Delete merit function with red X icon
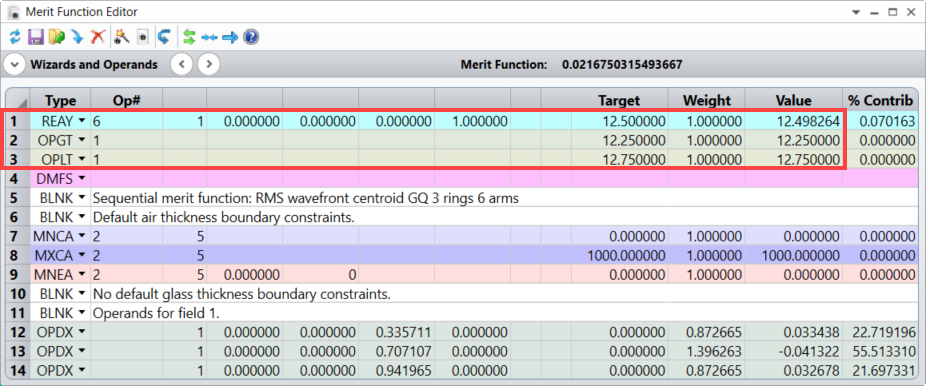926x386 pixels. tap(97, 38)
